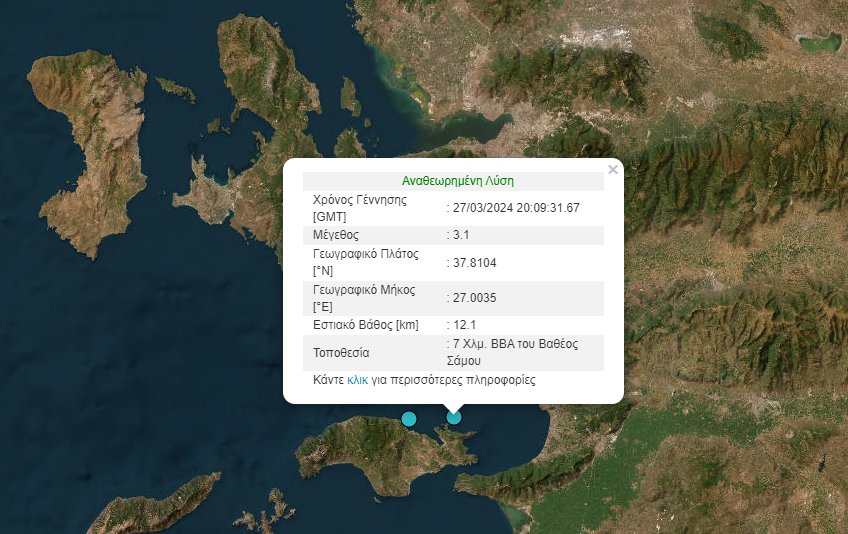Click the 'Μέγεθος' row label

click(x=335, y=235)
